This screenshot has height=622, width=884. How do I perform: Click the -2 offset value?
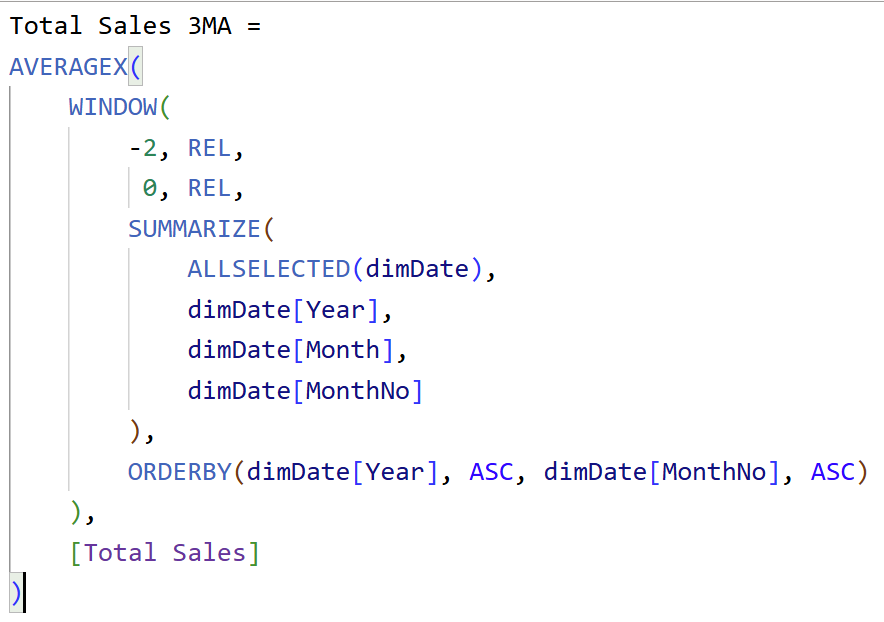pos(143,148)
